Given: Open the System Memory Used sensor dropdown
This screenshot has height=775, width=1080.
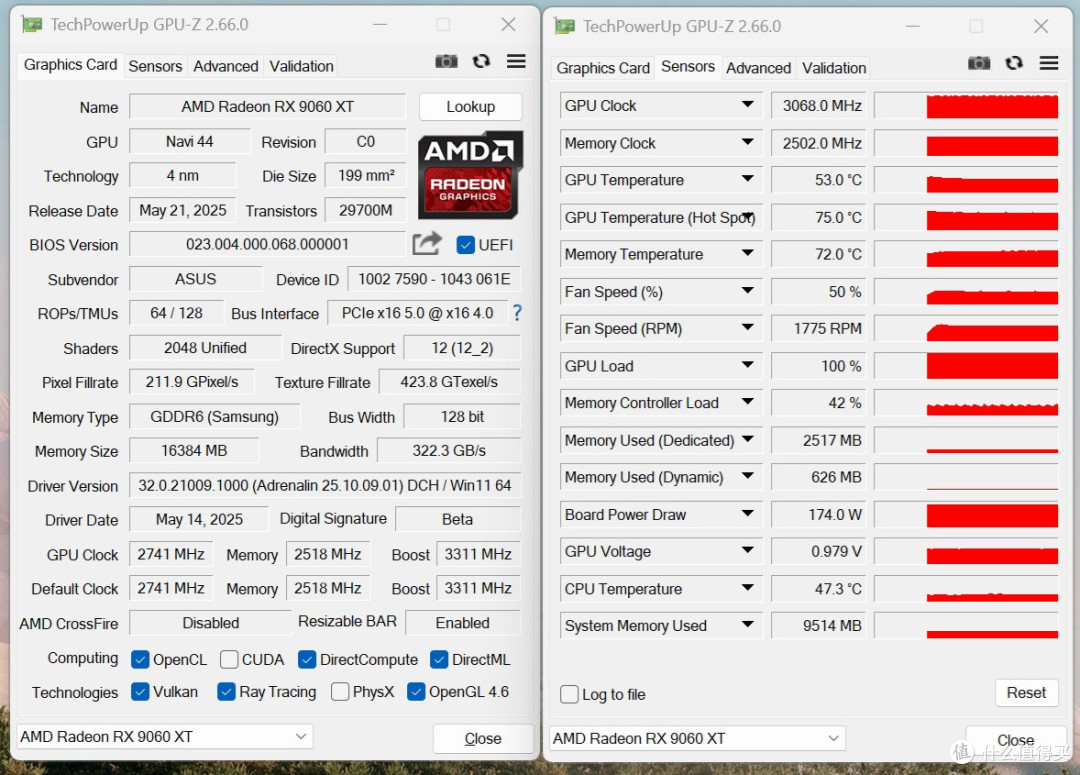Looking at the screenshot, I should click(x=747, y=625).
